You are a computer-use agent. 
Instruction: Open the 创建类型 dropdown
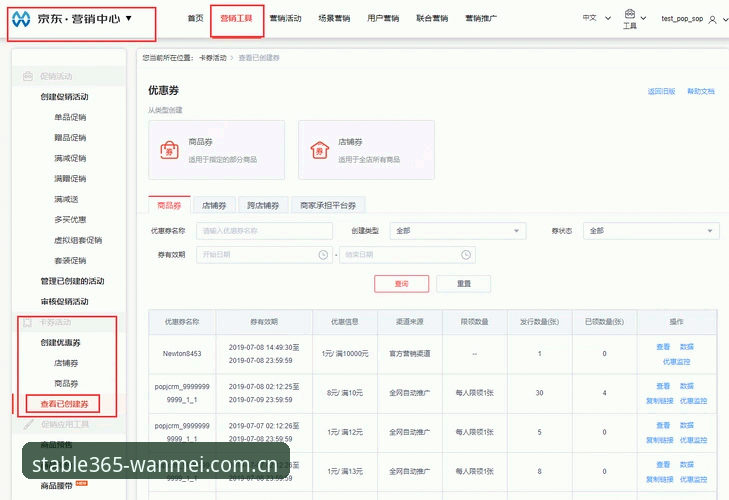click(458, 231)
